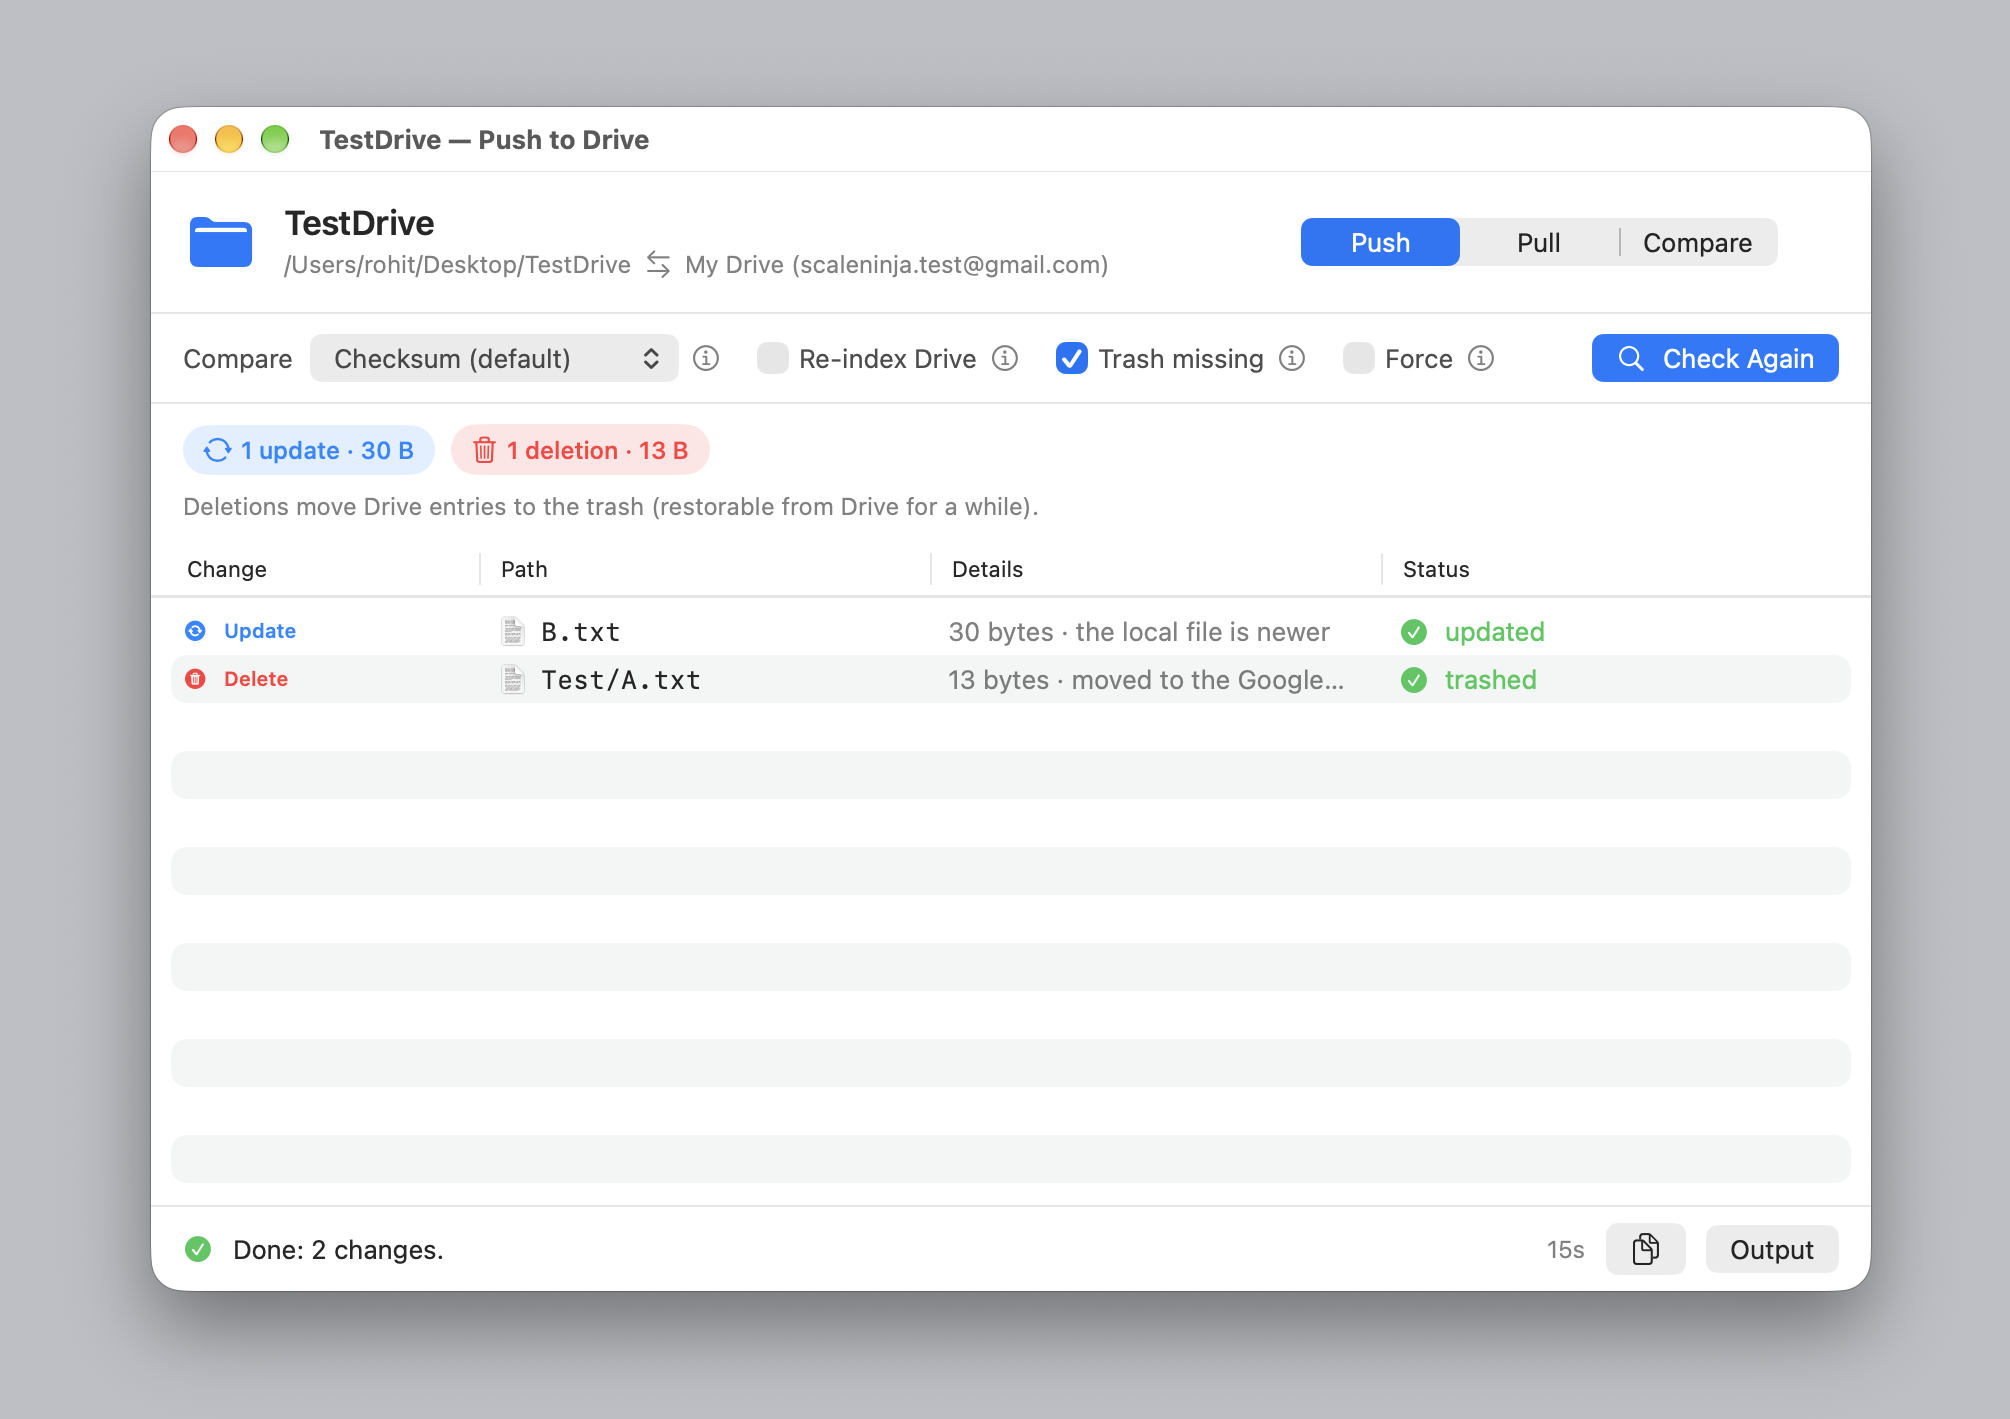Click the blue TestDrive folder icon
The width and height of the screenshot is (2010, 1419).
tap(221, 242)
